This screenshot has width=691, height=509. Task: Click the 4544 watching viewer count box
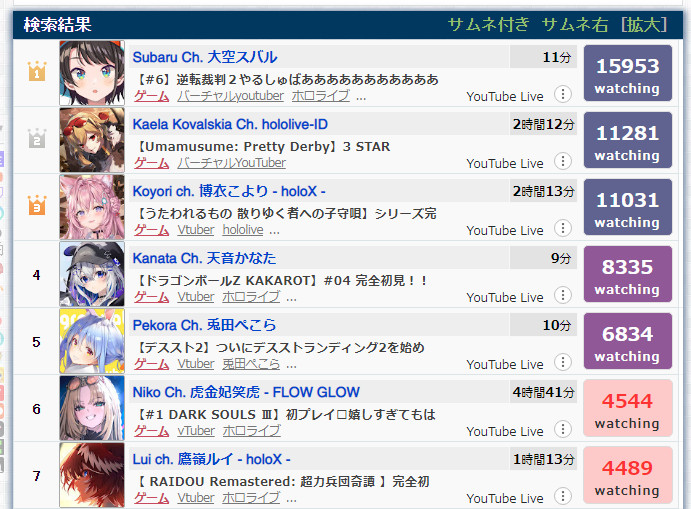pyautogui.click(x=628, y=408)
